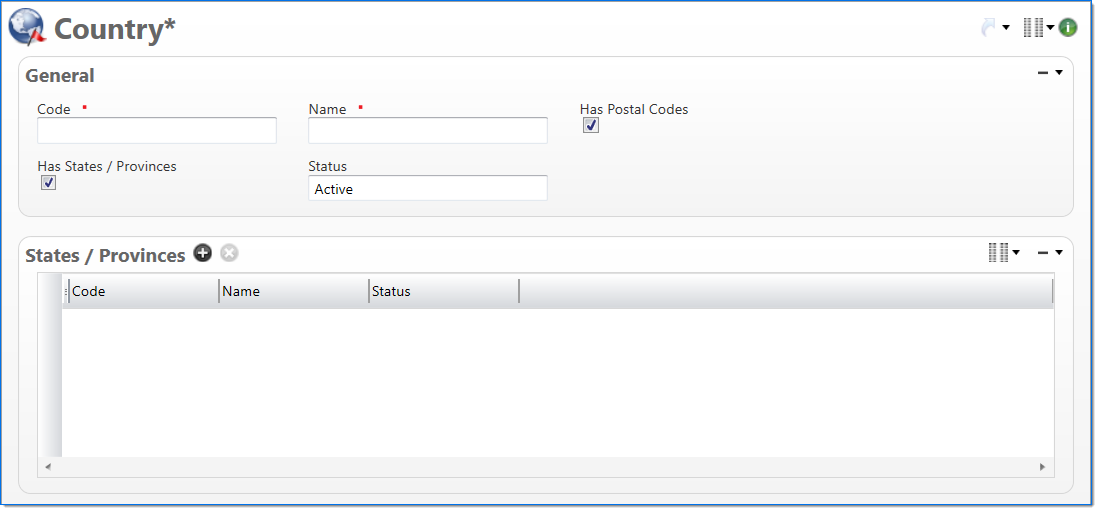Open the dropdown arrow beside share icon
Image resolution: width=1098 pixels, height=511 pixels.
(1006, 28)
